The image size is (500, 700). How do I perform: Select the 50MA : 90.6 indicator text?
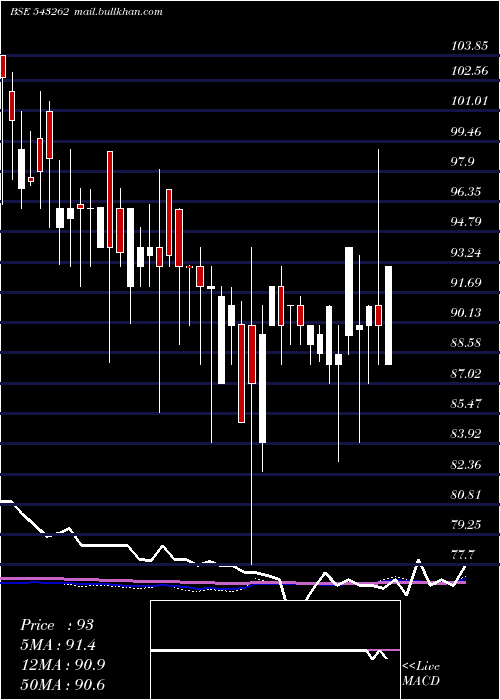(x=62, y=684)
